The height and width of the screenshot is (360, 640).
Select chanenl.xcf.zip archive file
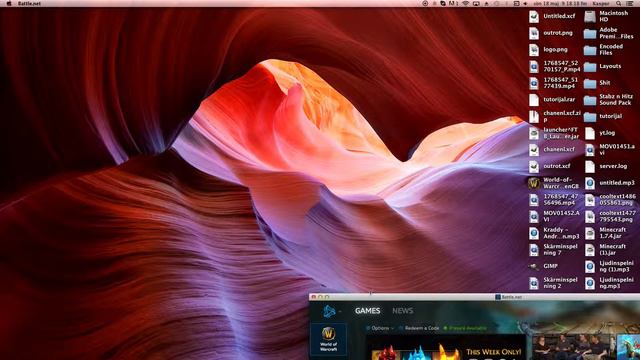point(554,116)
